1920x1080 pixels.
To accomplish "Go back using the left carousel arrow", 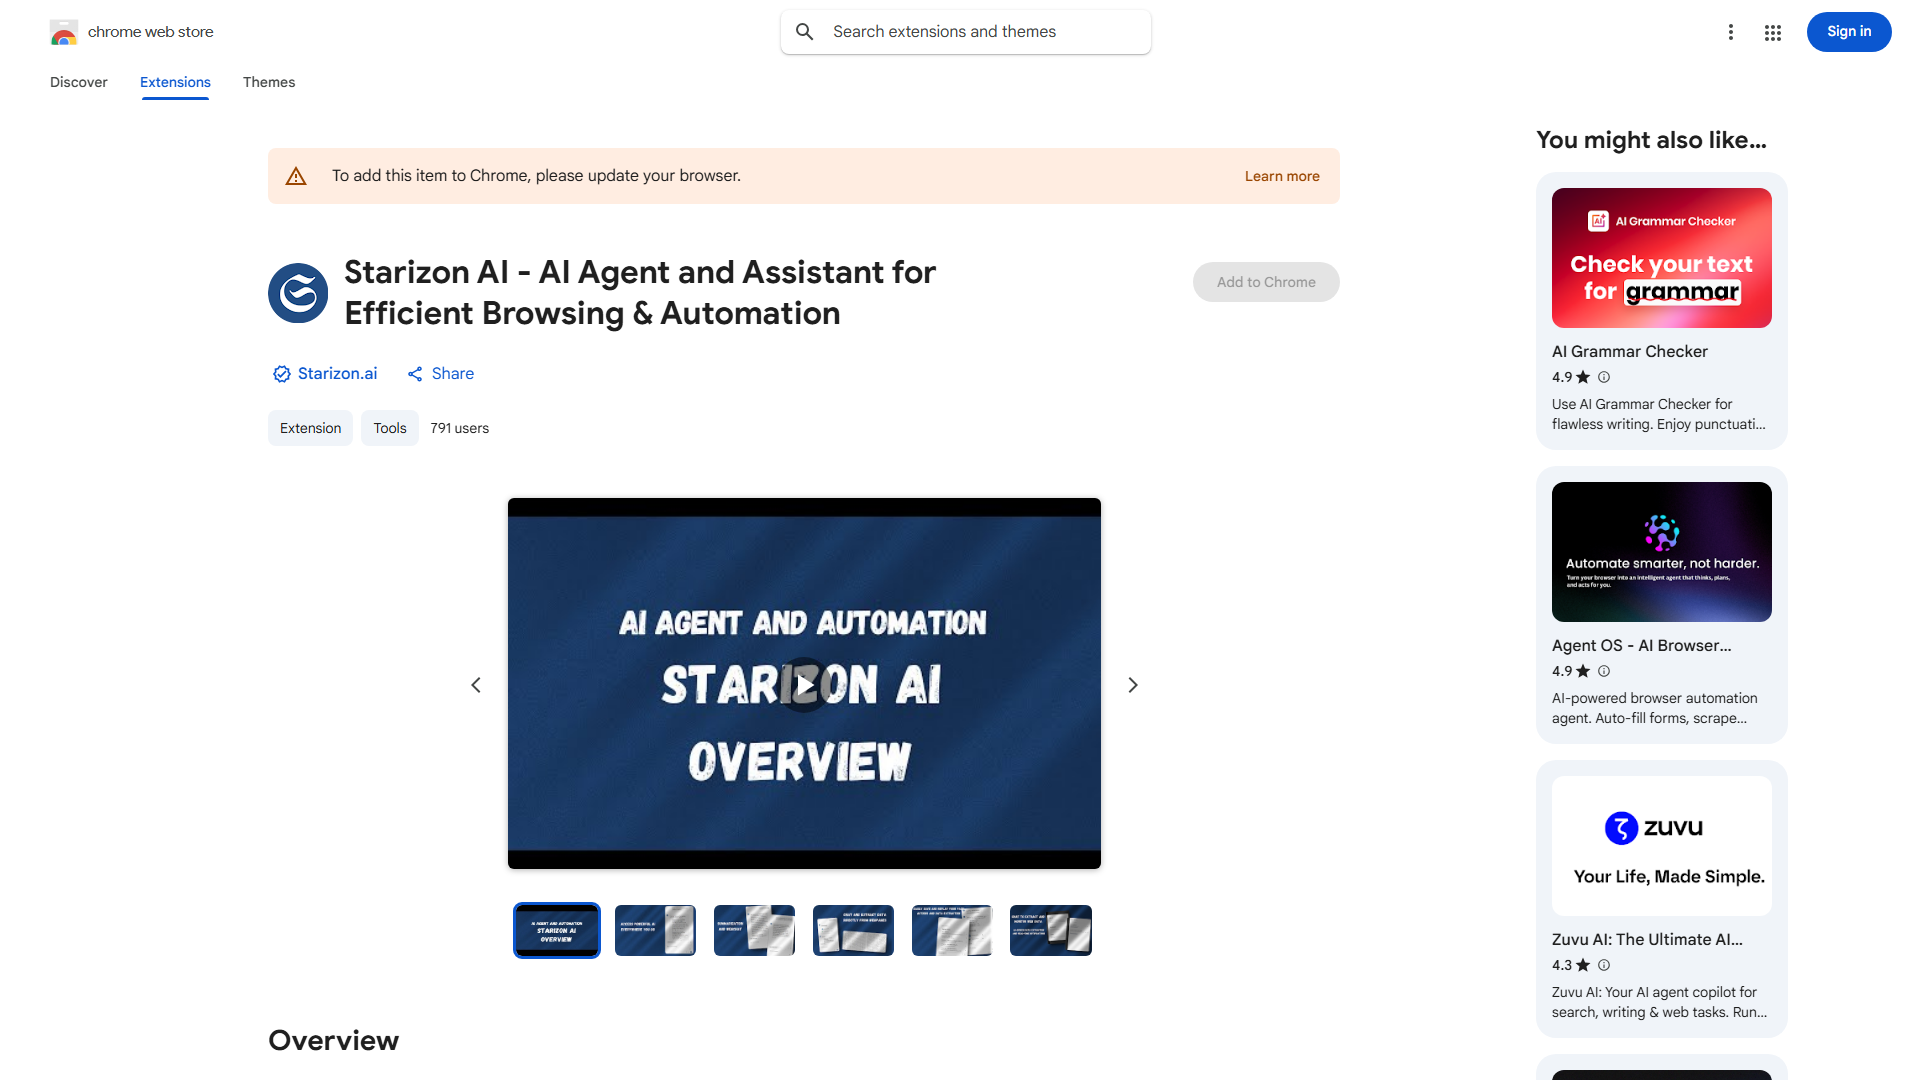I will tap(476, 684).
